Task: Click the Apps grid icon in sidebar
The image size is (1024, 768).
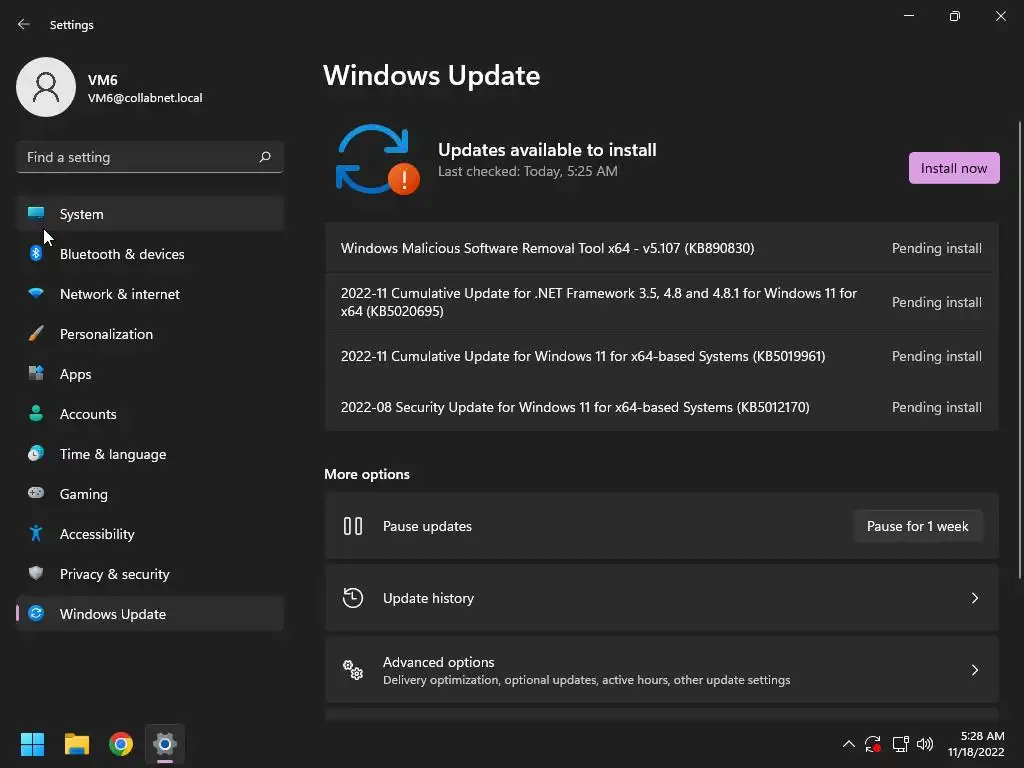Action: [36, 374]
